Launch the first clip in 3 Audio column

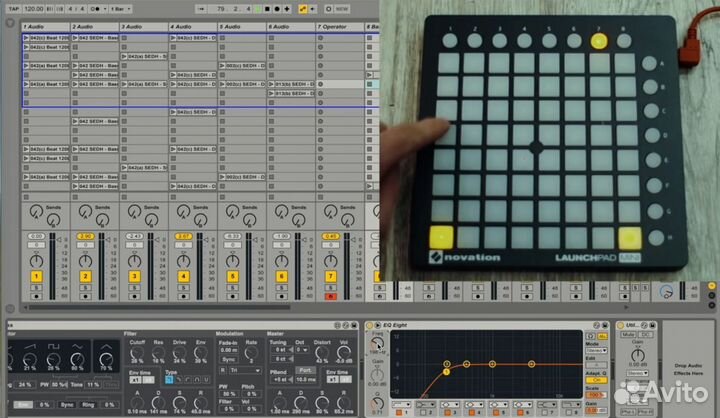pos(124,56)
